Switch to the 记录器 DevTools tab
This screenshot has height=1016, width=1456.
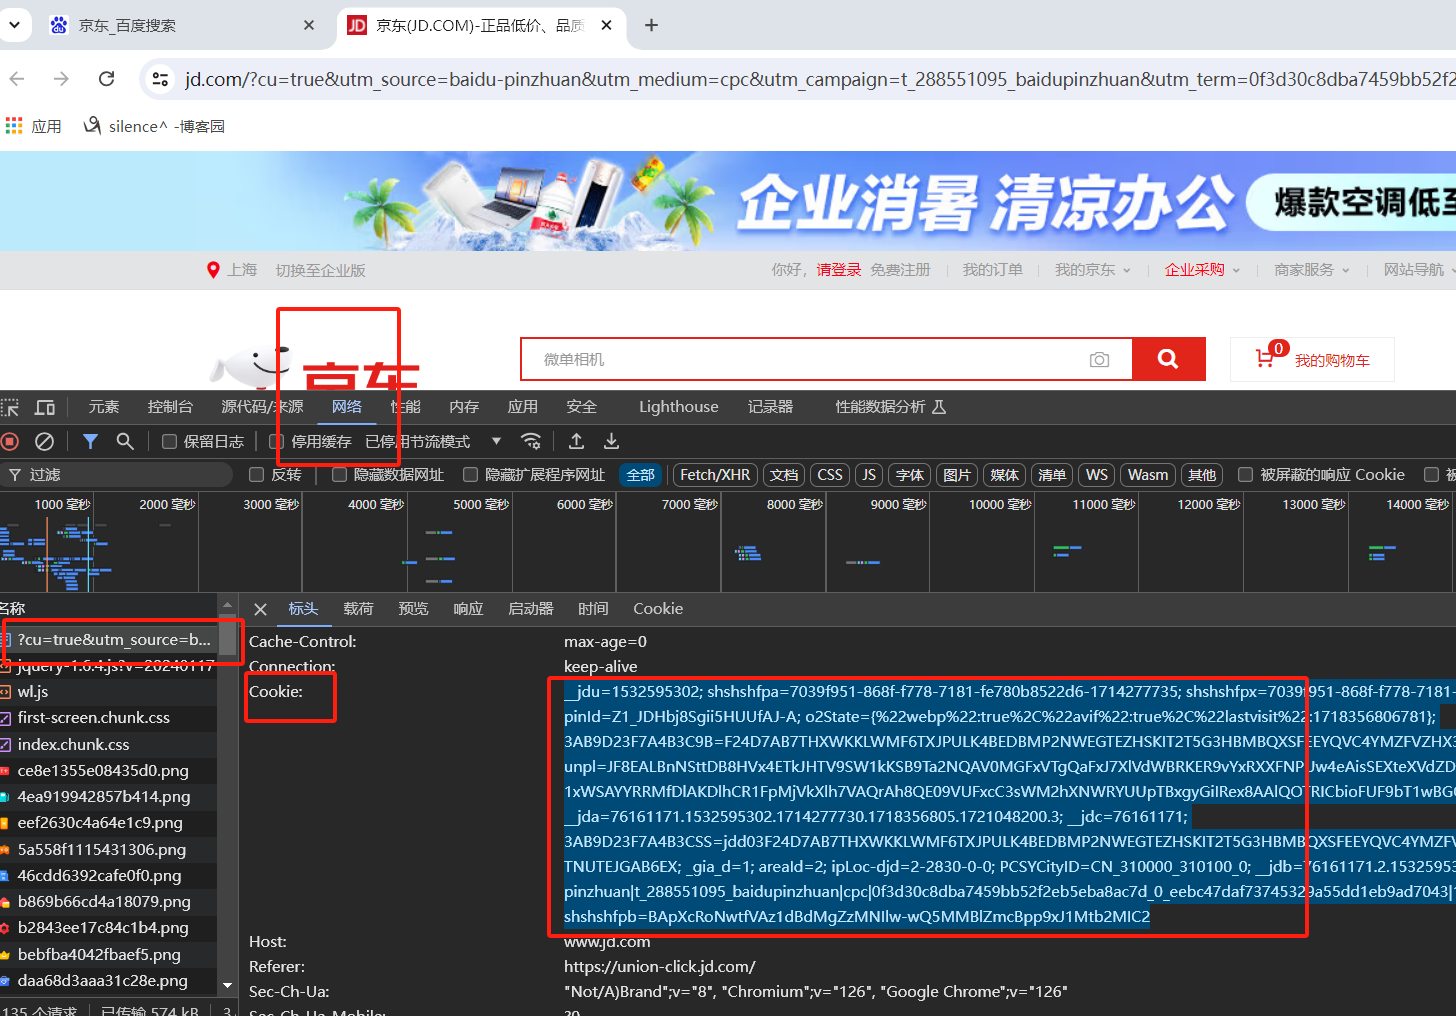point(770,407)
